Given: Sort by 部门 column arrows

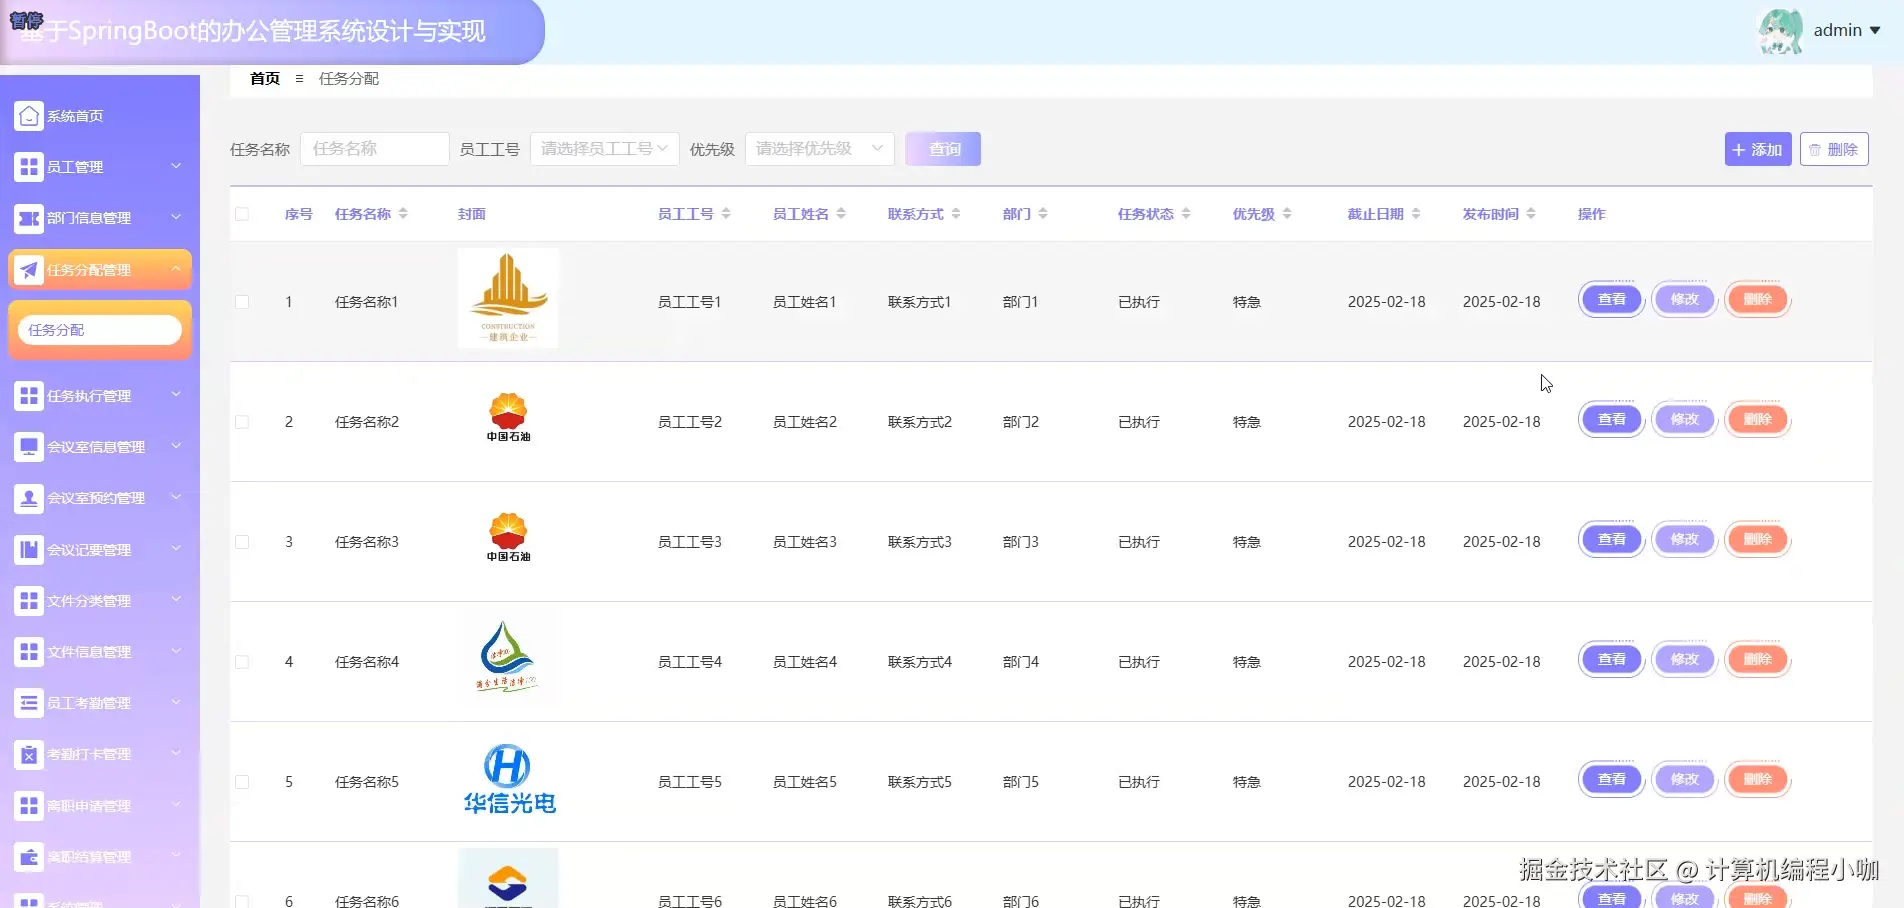Looking at the screenshot, I should [x=1043, y=214].
